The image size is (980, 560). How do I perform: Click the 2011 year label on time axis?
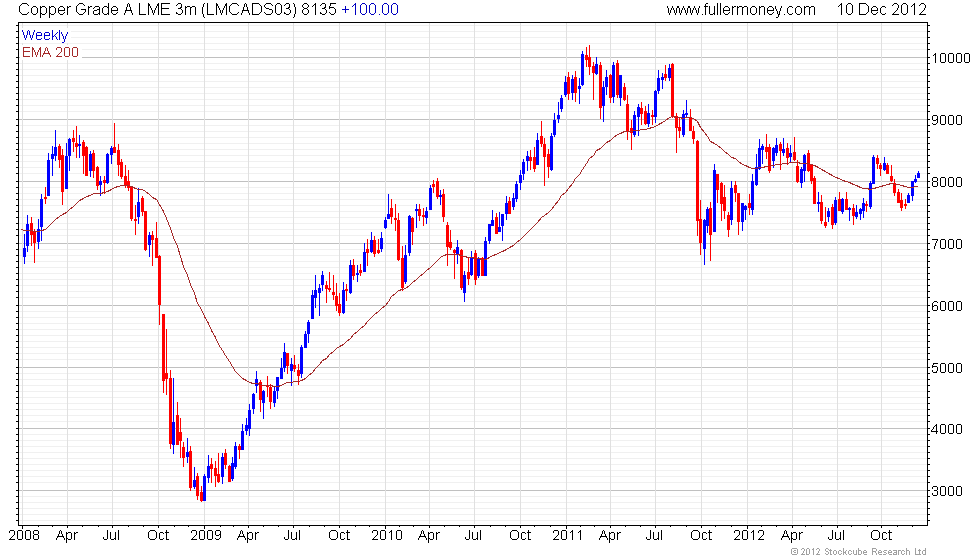pyautogui.click(x=568, y=535)
